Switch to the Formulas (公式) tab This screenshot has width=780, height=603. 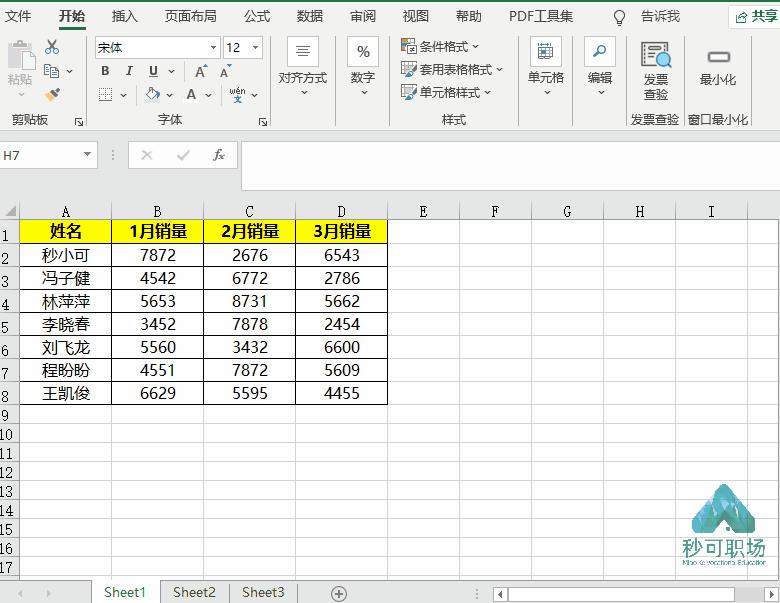pos(257,16)
